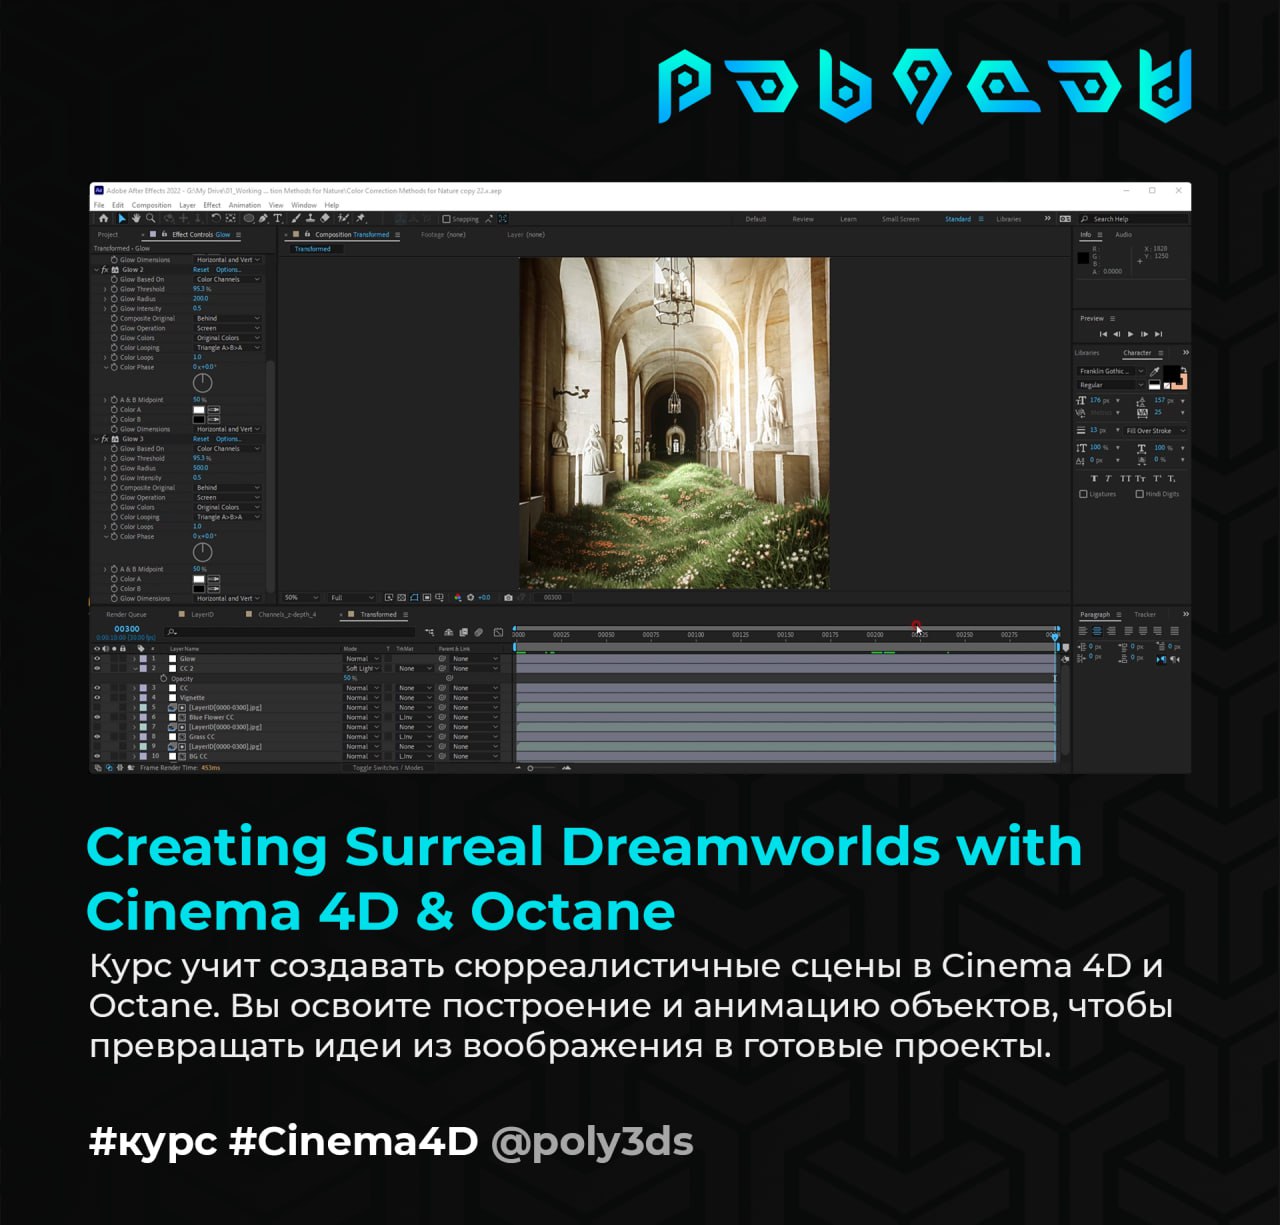Collapse the CC 2 layer properties

click(x=135, y=668)
